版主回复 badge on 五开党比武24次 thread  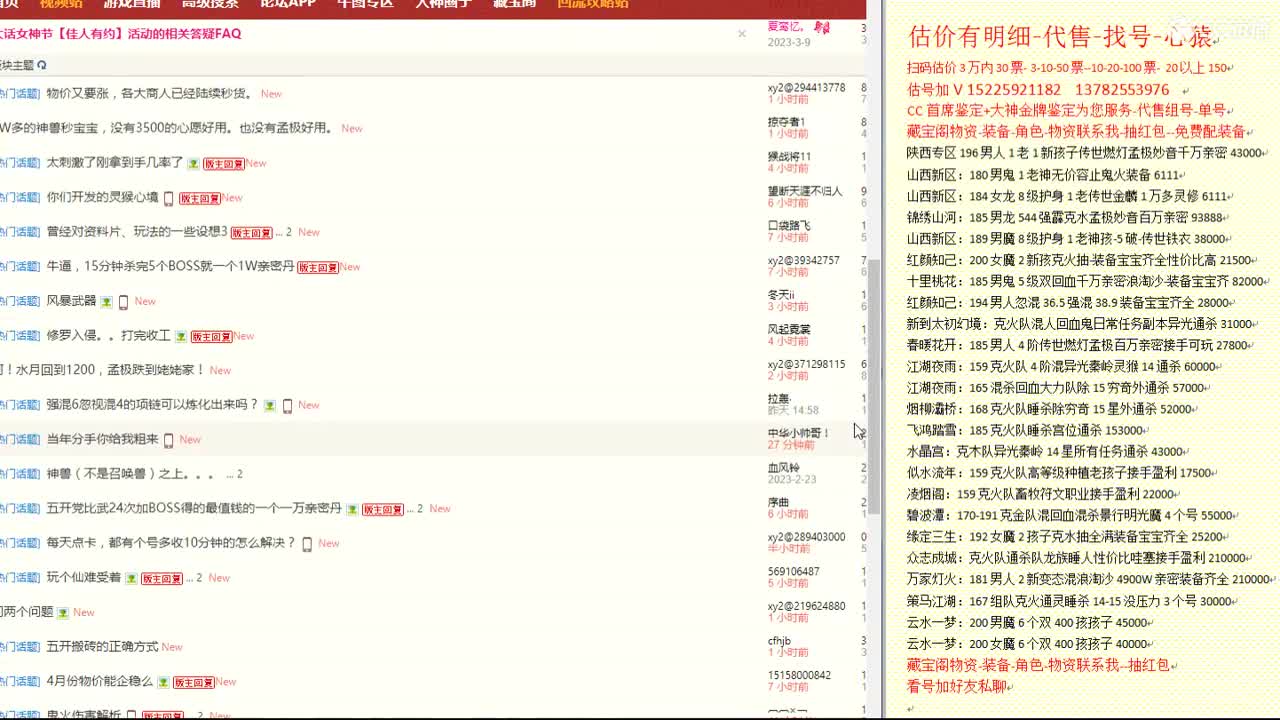383,509
